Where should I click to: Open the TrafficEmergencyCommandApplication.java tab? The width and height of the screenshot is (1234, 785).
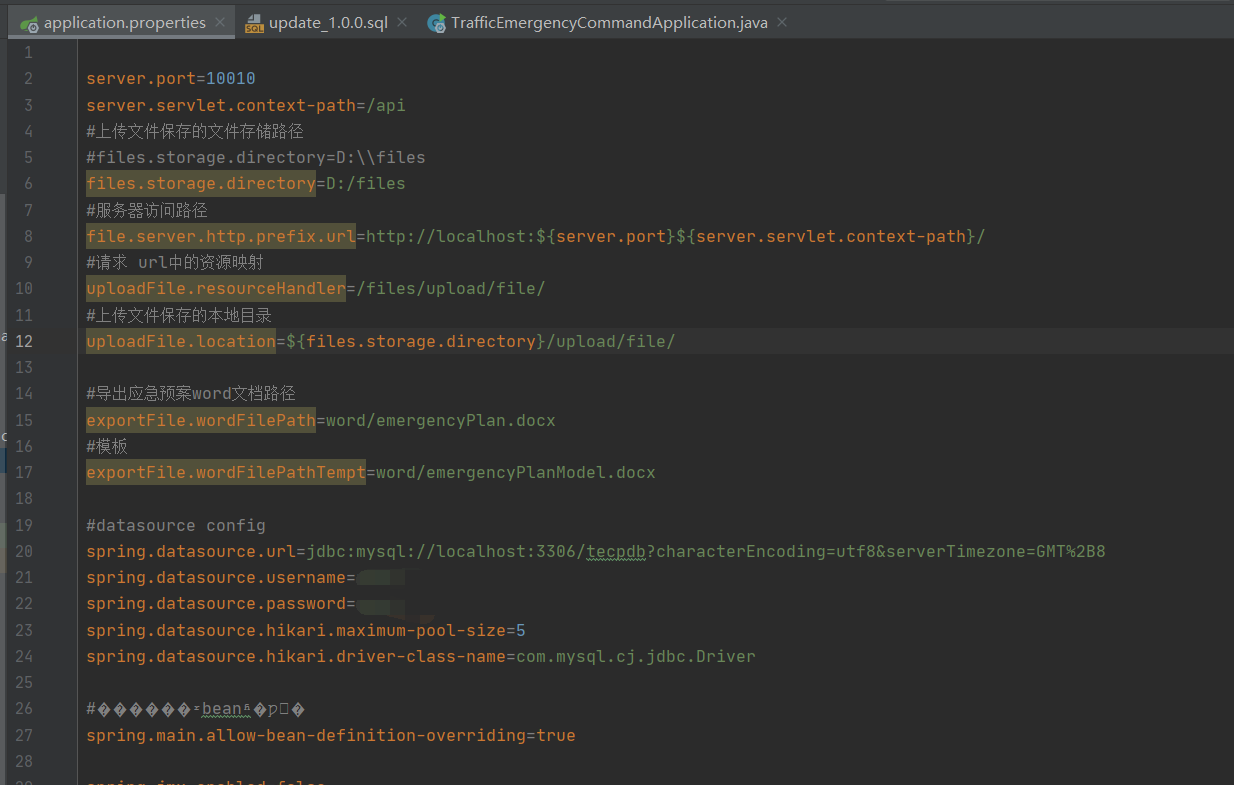(608, 22)
